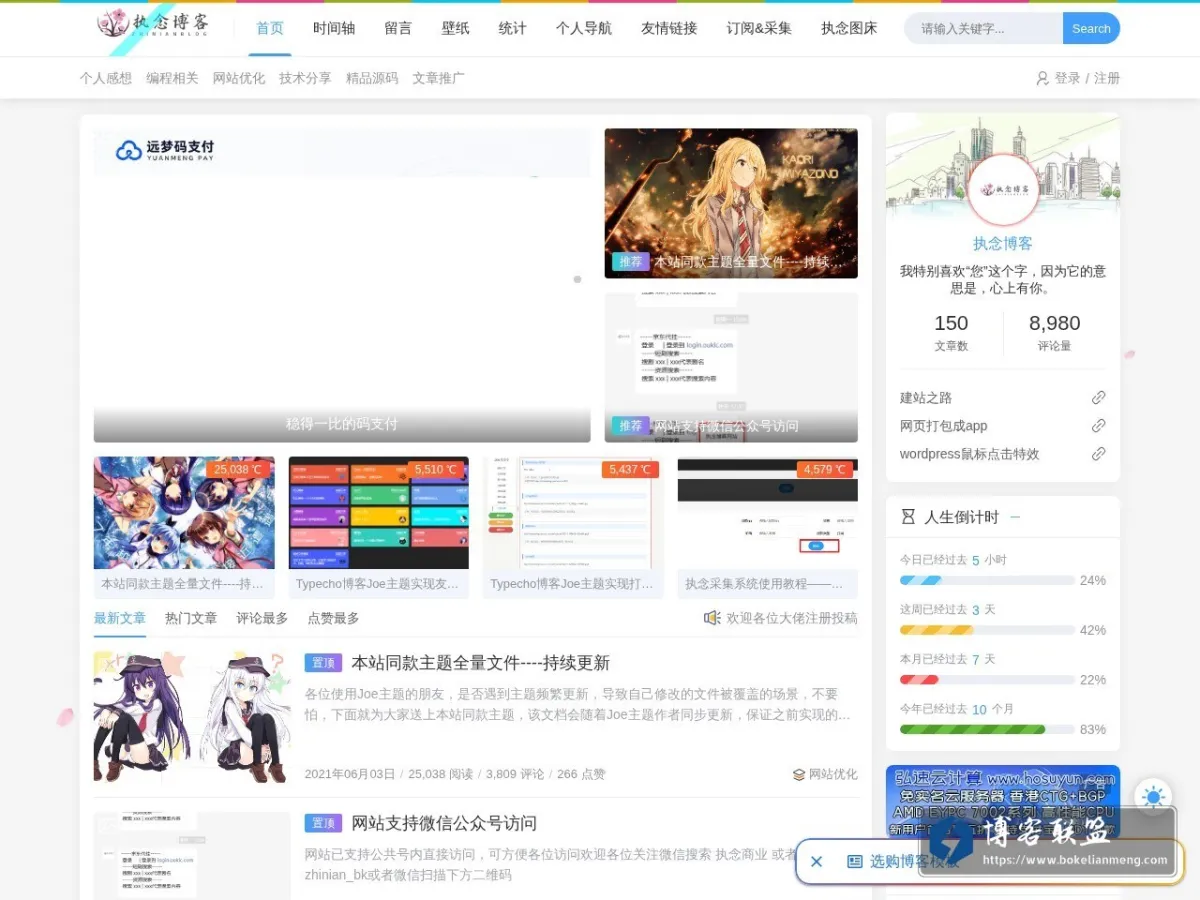Click the 执念博客 author name
Viewport: 1200px width, 900px height.
pos(1003,243)
